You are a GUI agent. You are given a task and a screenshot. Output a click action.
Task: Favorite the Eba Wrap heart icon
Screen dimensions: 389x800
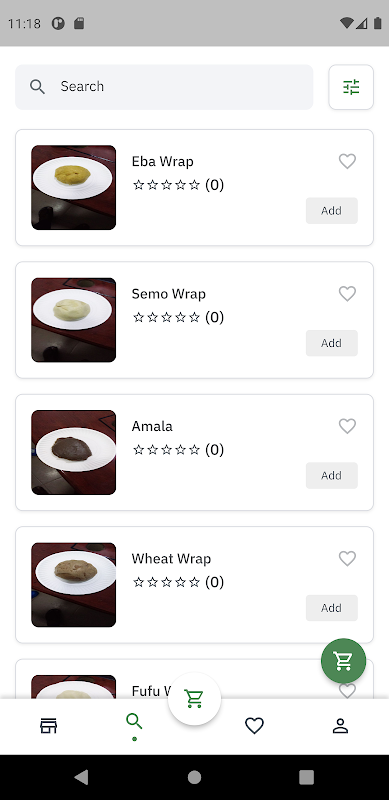[347, 161]
